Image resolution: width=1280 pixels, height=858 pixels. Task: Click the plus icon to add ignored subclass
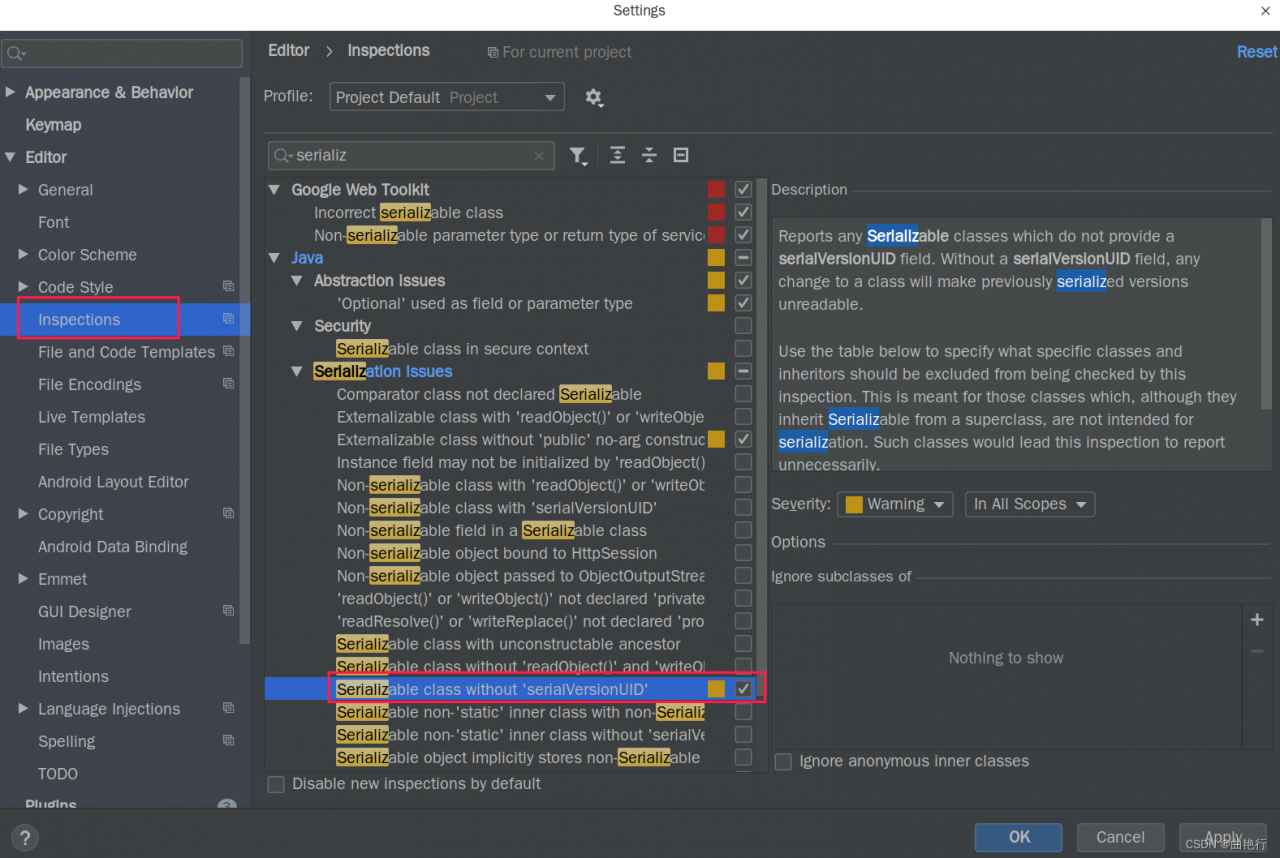tap(1257, 620)
